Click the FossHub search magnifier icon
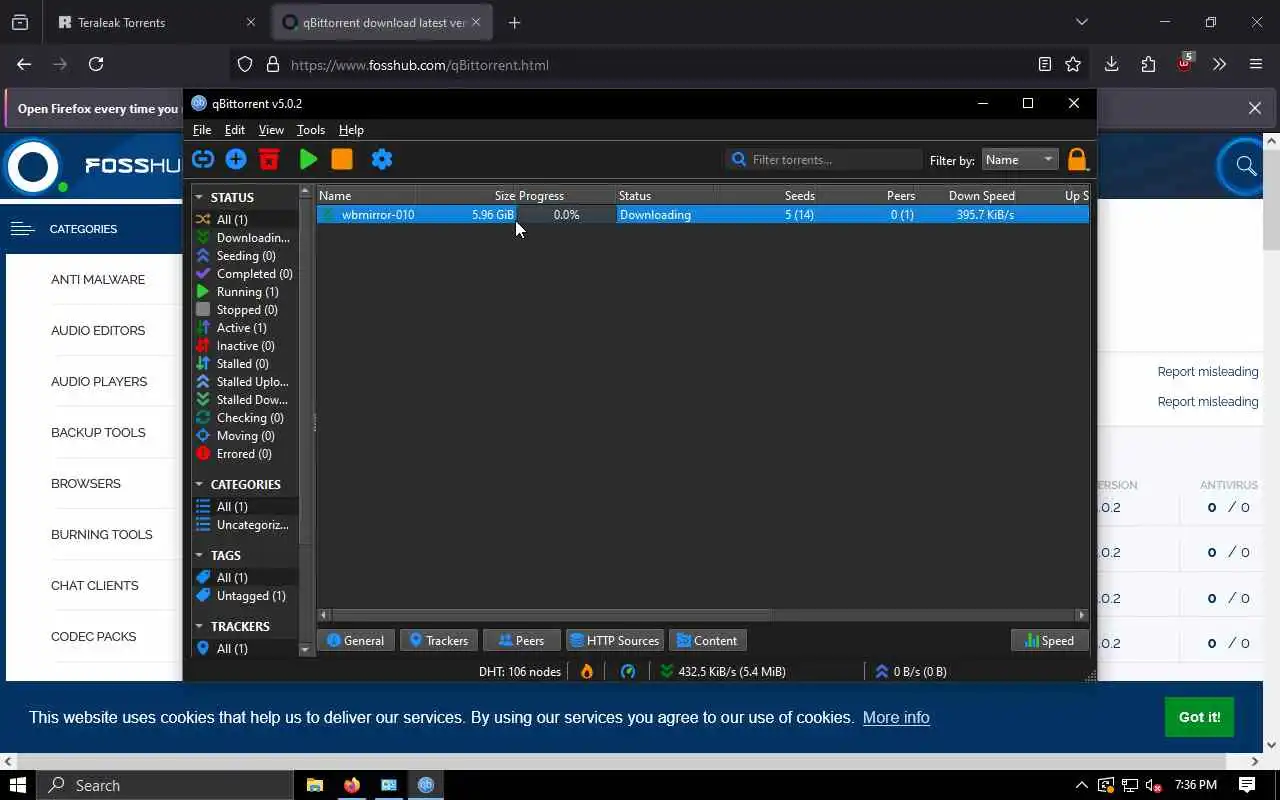Screen dimensions: 1280x800 point(1246,166)
